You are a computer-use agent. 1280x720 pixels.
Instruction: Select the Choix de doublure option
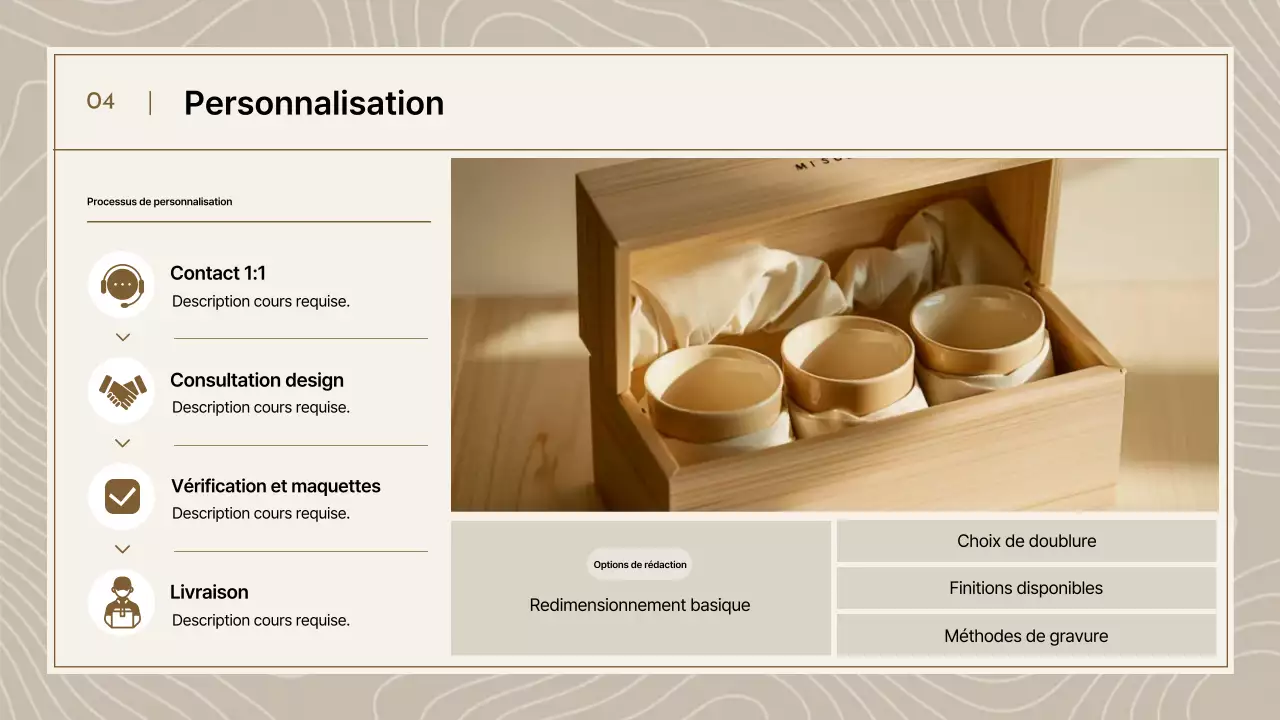pos(1026,540)
